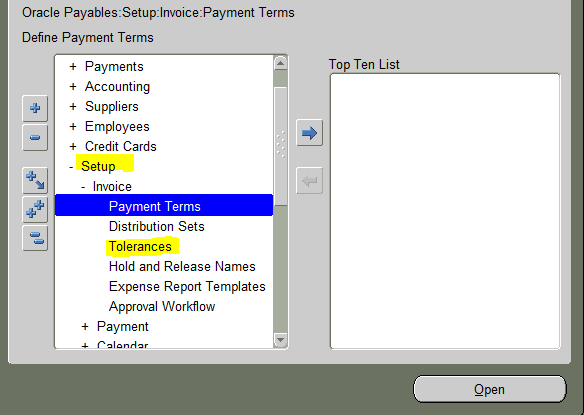Screen dimensions: 584x415
Task: Select Payment Terms in the navigator
Action: click(x=164, y=205)
